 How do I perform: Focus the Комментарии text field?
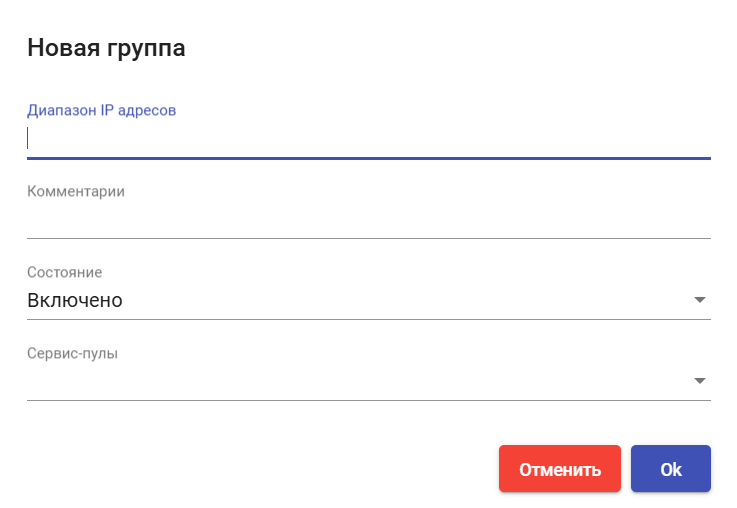(368, 219)
